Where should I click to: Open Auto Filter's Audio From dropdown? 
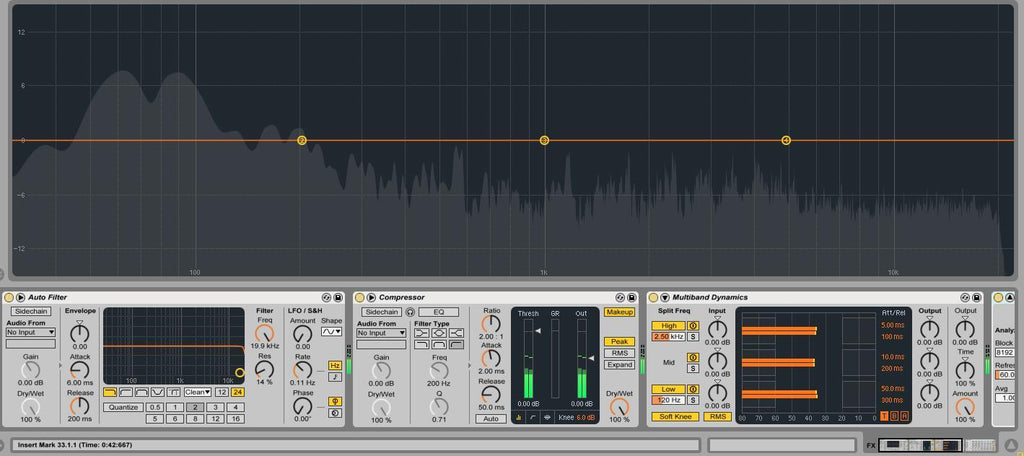coord(31,332)
